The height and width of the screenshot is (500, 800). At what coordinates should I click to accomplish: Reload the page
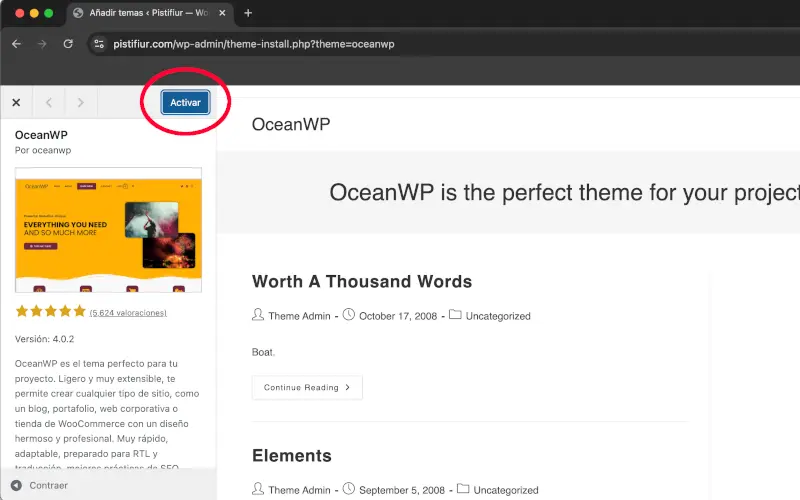coord(68,44)
